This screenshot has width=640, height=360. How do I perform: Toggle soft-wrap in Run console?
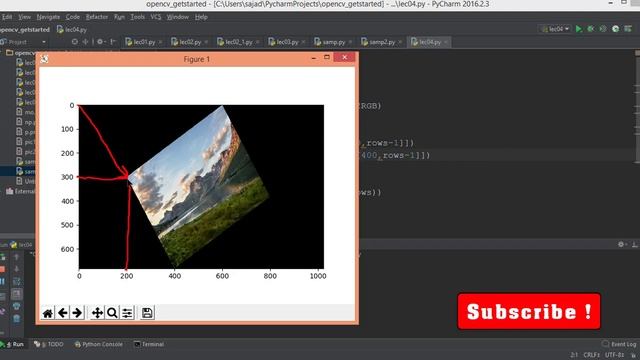click(16, 281)
